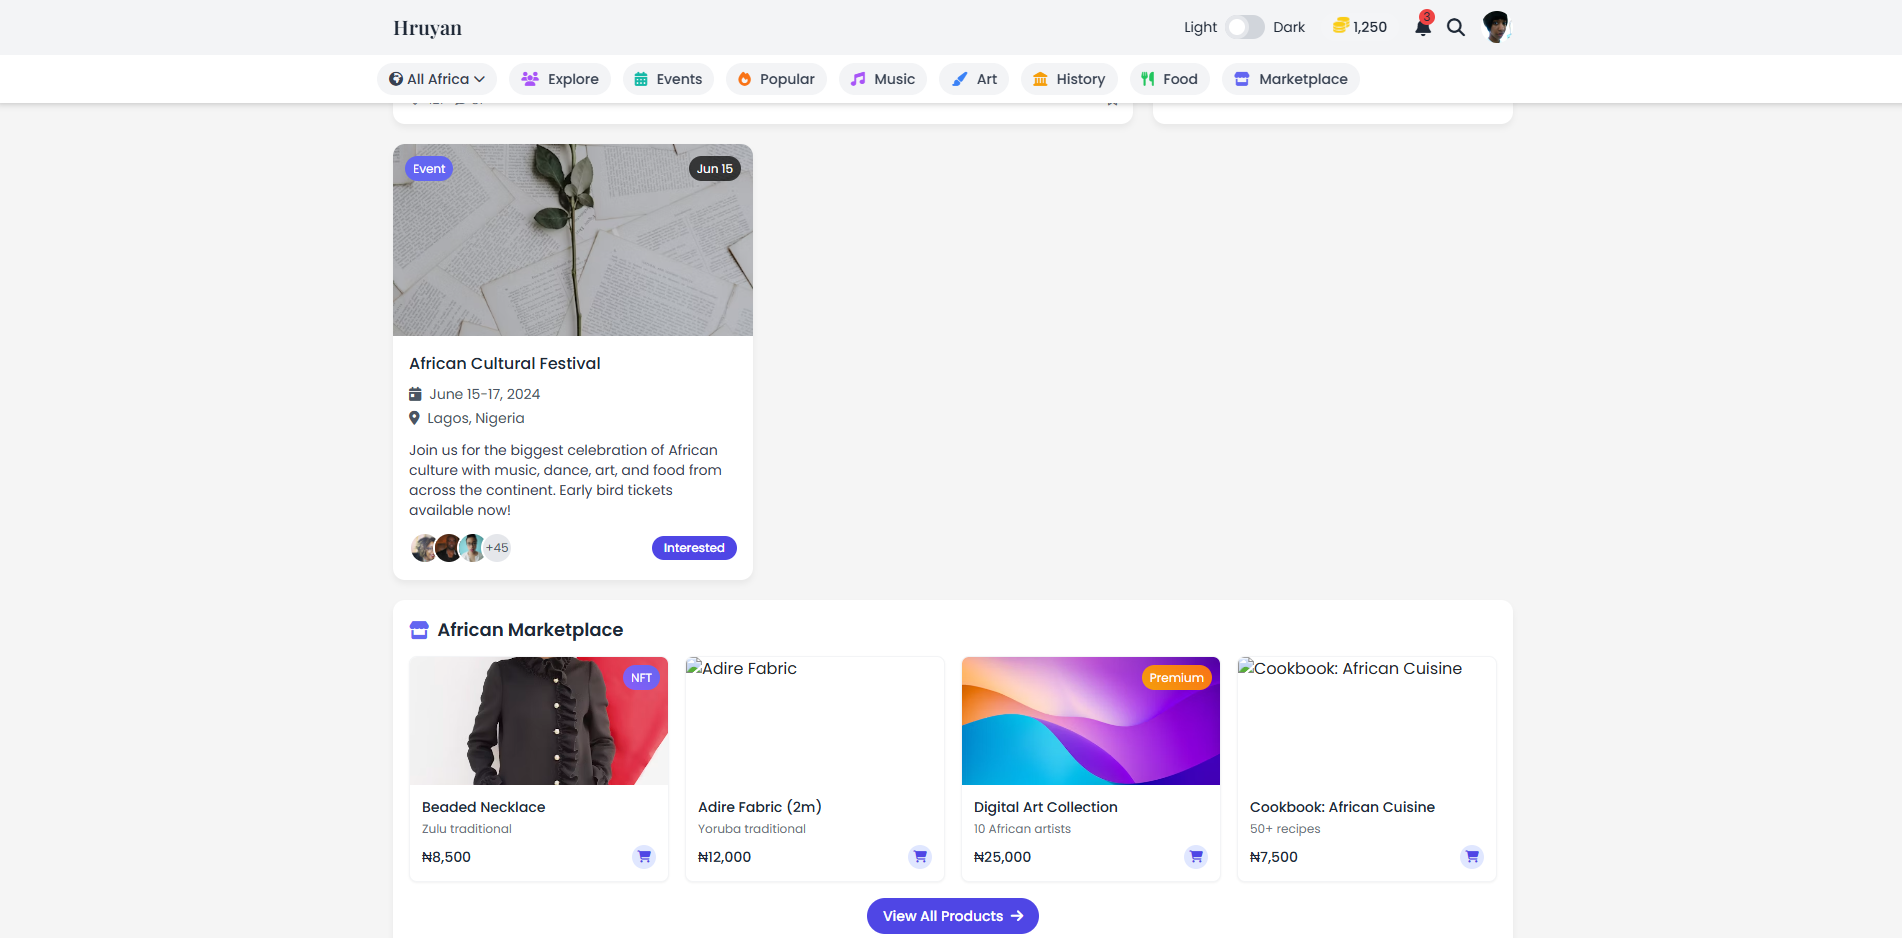Show the +45 attendees list

497,548
